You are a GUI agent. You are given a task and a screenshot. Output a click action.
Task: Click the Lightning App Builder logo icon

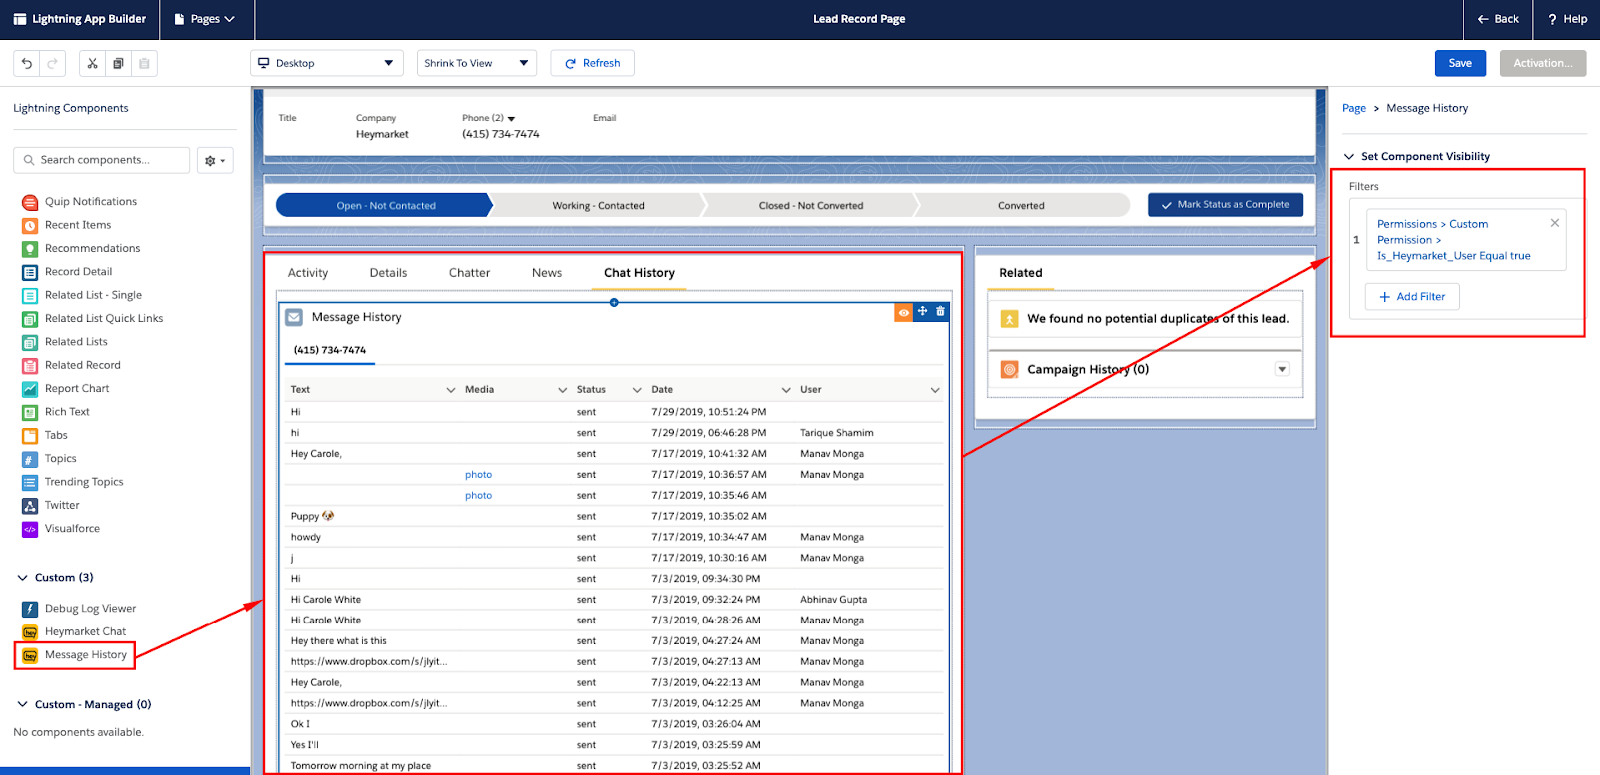(x=19, y=19)
